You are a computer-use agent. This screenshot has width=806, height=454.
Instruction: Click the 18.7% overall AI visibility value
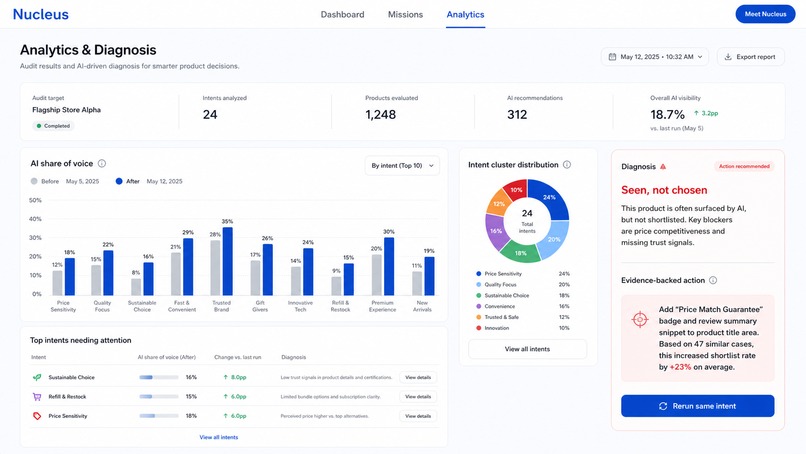click(667, 114)
